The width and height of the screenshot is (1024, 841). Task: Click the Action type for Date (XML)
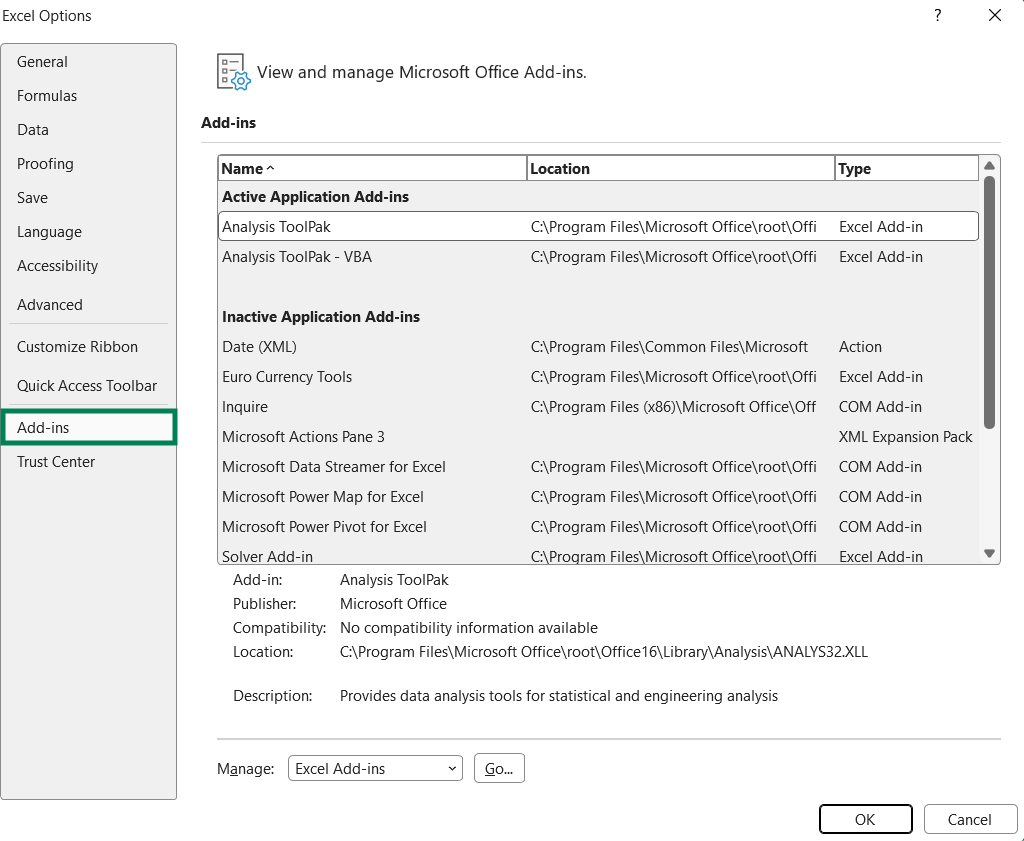pyautogui.click(x=860, y=346)
